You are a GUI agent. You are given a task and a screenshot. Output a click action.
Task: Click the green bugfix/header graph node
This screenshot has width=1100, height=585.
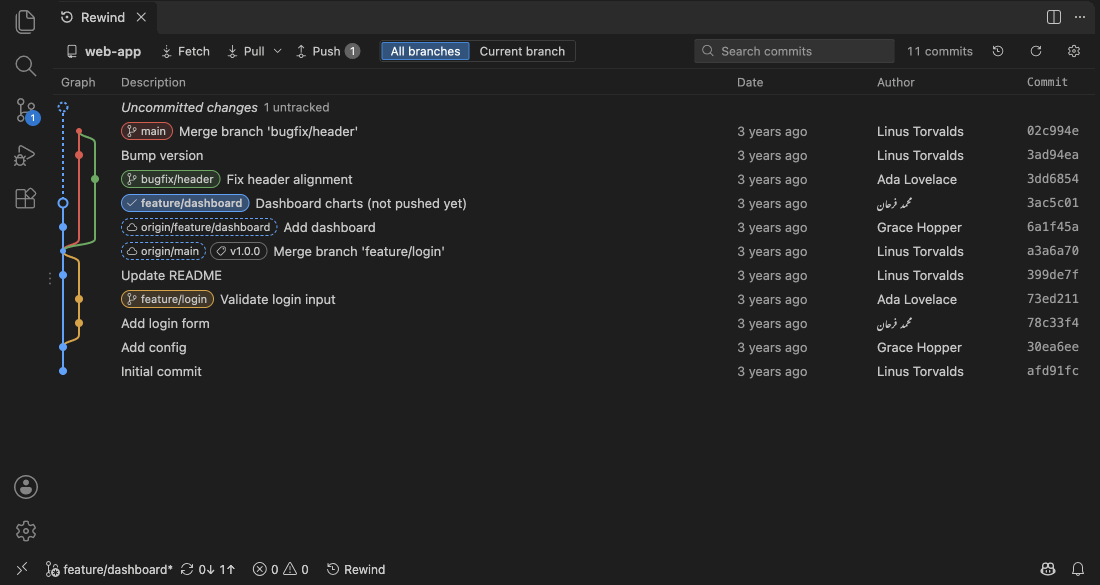tap(95, 179)
